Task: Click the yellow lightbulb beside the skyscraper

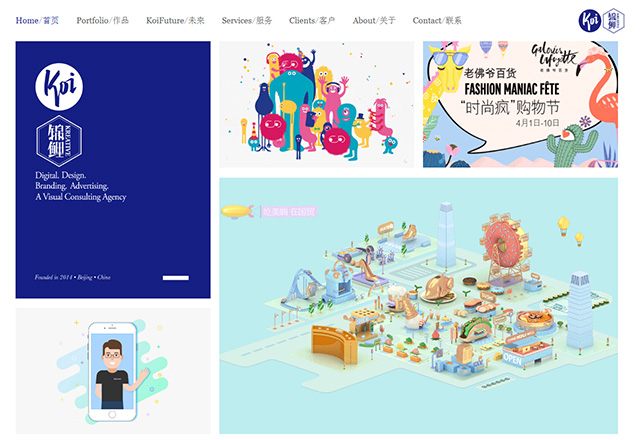Action: pyautogui.click(x=563, y=223)
